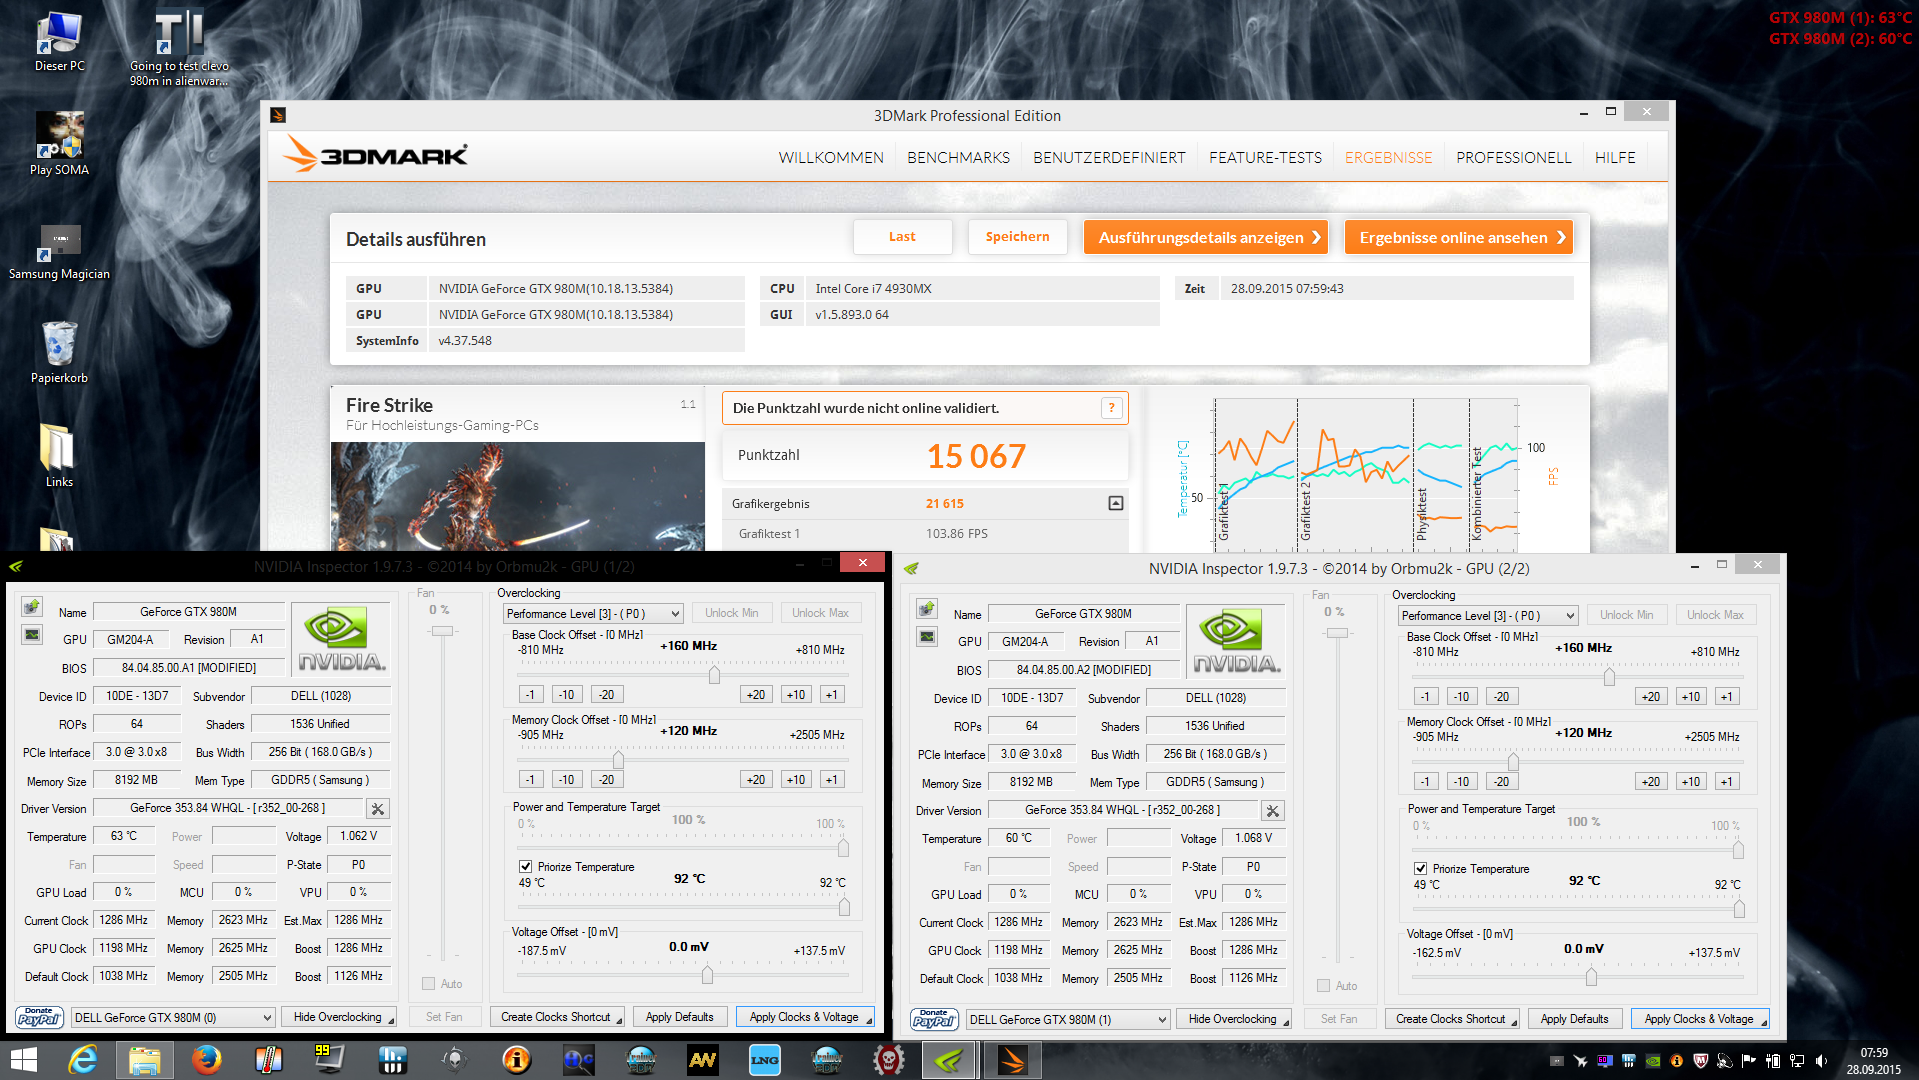The height and width of the screenshot is (1080, 1919).
Task: Open the WILLKOMMEN tab in 3DMark
Action: [x=831, y=158]
